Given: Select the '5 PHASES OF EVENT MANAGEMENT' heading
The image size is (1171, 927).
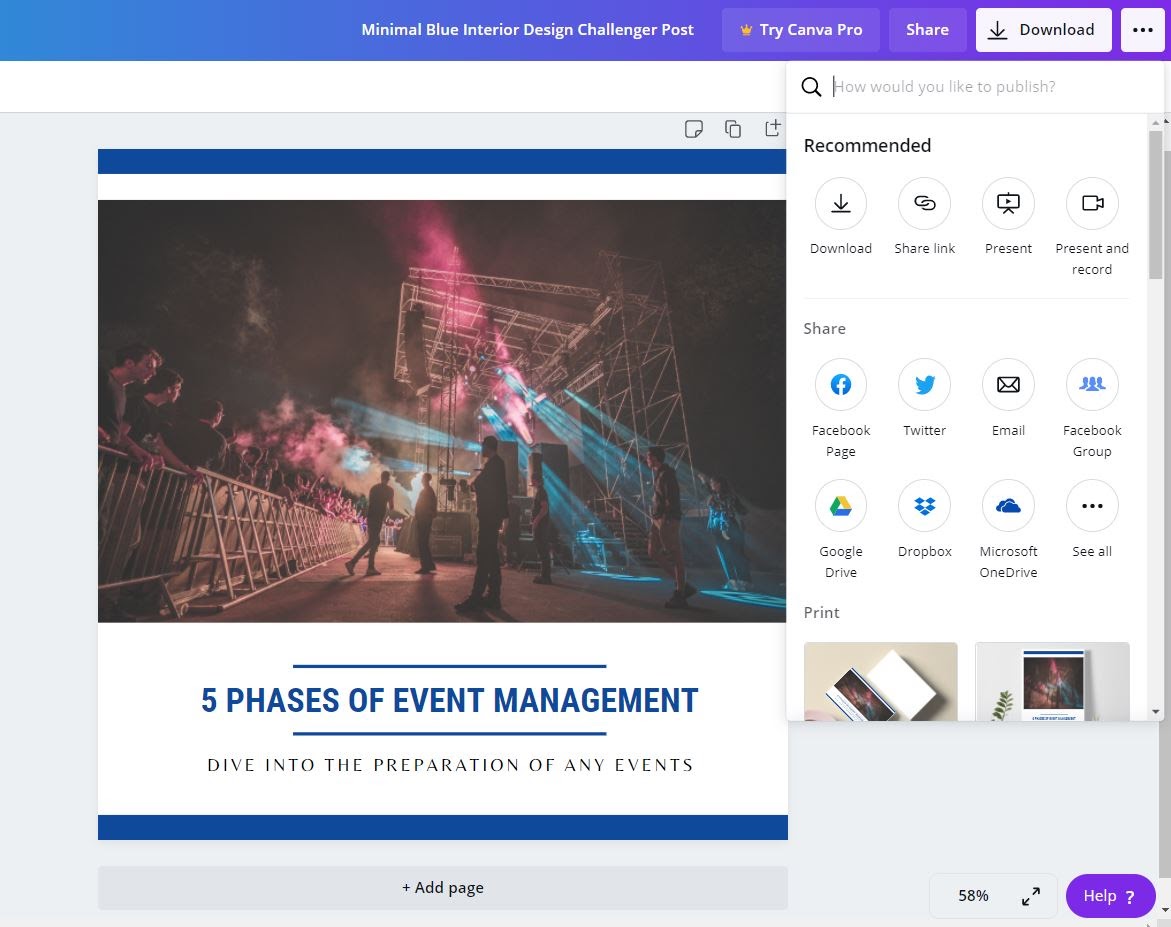Looking at the screenshot, I should pos(450,701).
